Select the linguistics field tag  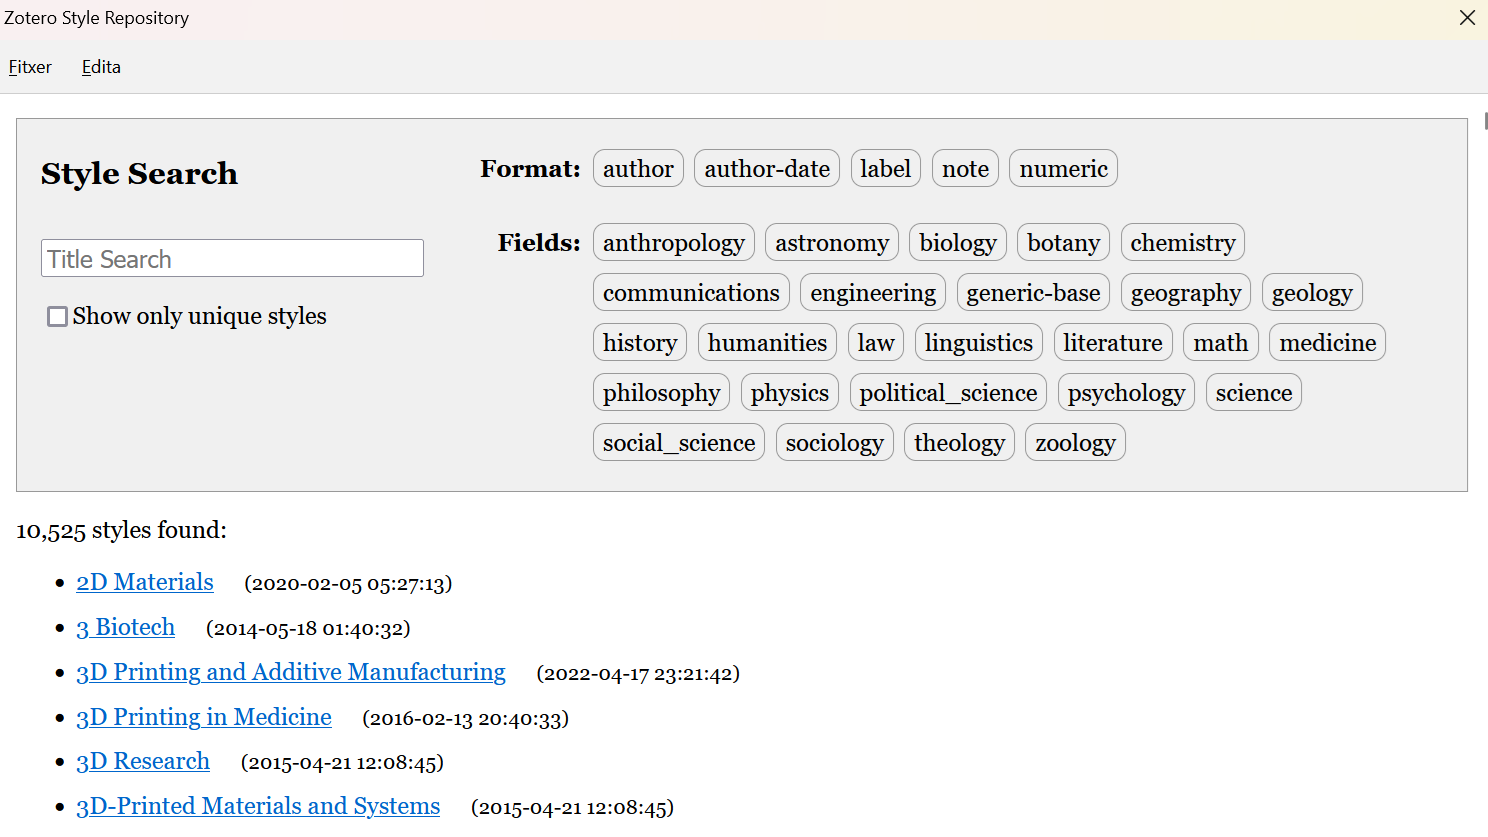(979, 343)
